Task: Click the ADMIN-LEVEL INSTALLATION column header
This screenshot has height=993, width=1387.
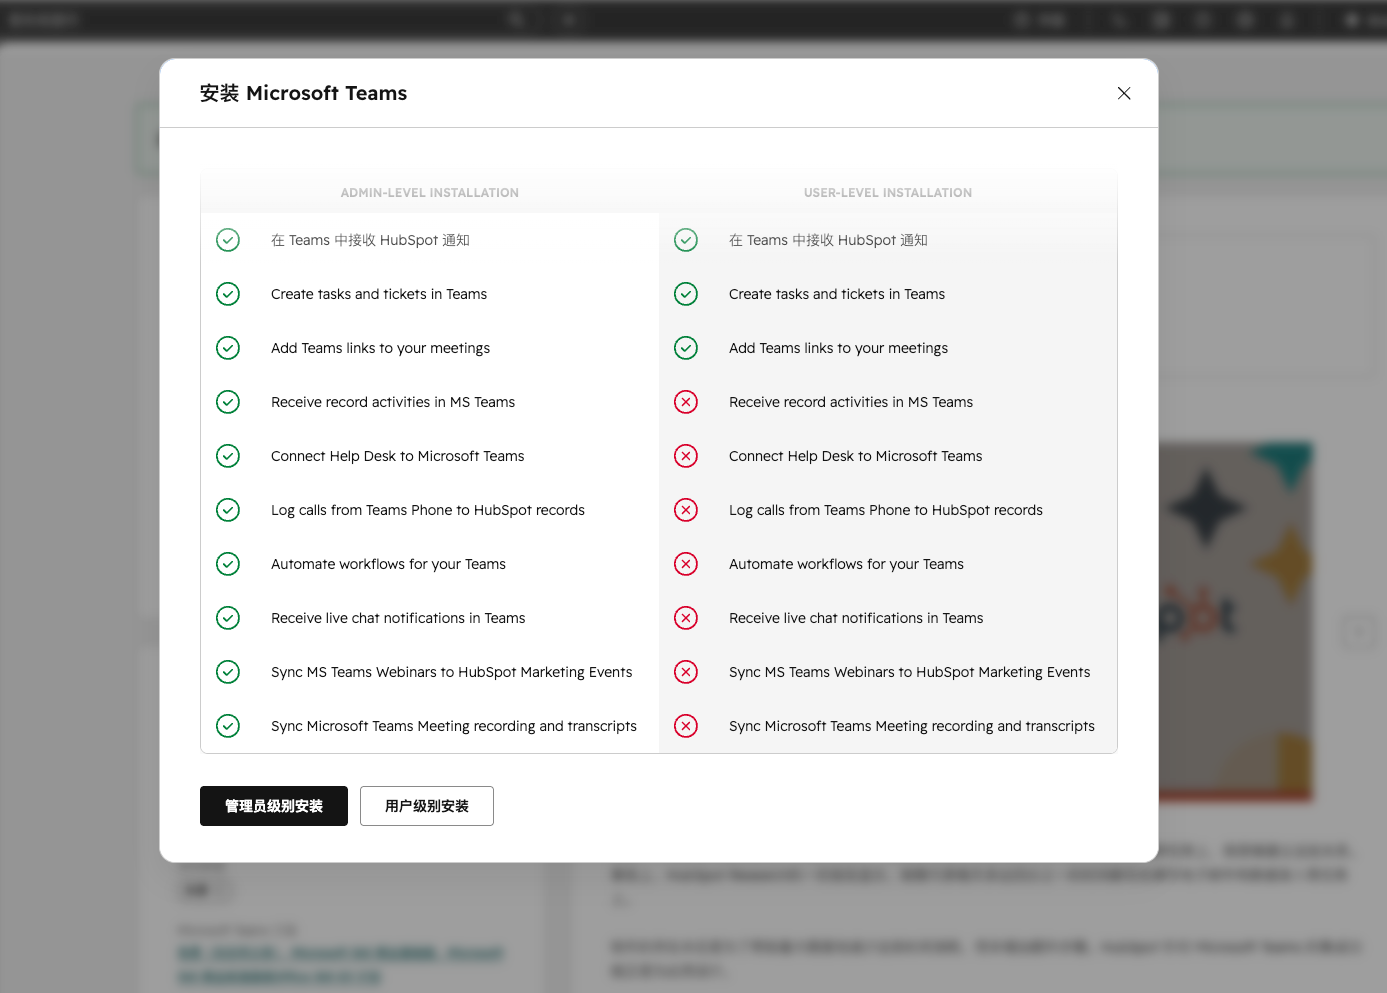Action: 430,193
